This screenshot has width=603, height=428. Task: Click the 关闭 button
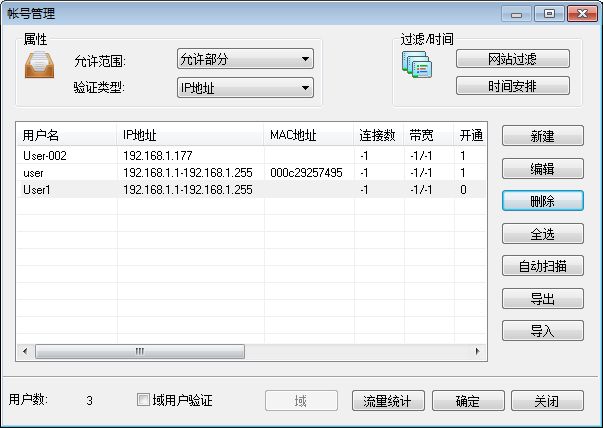[x=547, y=401]
